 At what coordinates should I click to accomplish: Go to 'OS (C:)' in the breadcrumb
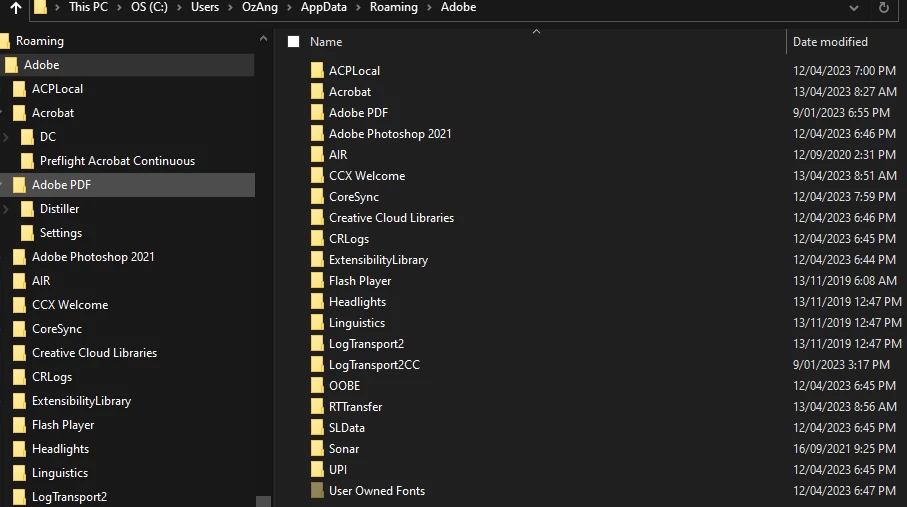[x=149, y=8]
